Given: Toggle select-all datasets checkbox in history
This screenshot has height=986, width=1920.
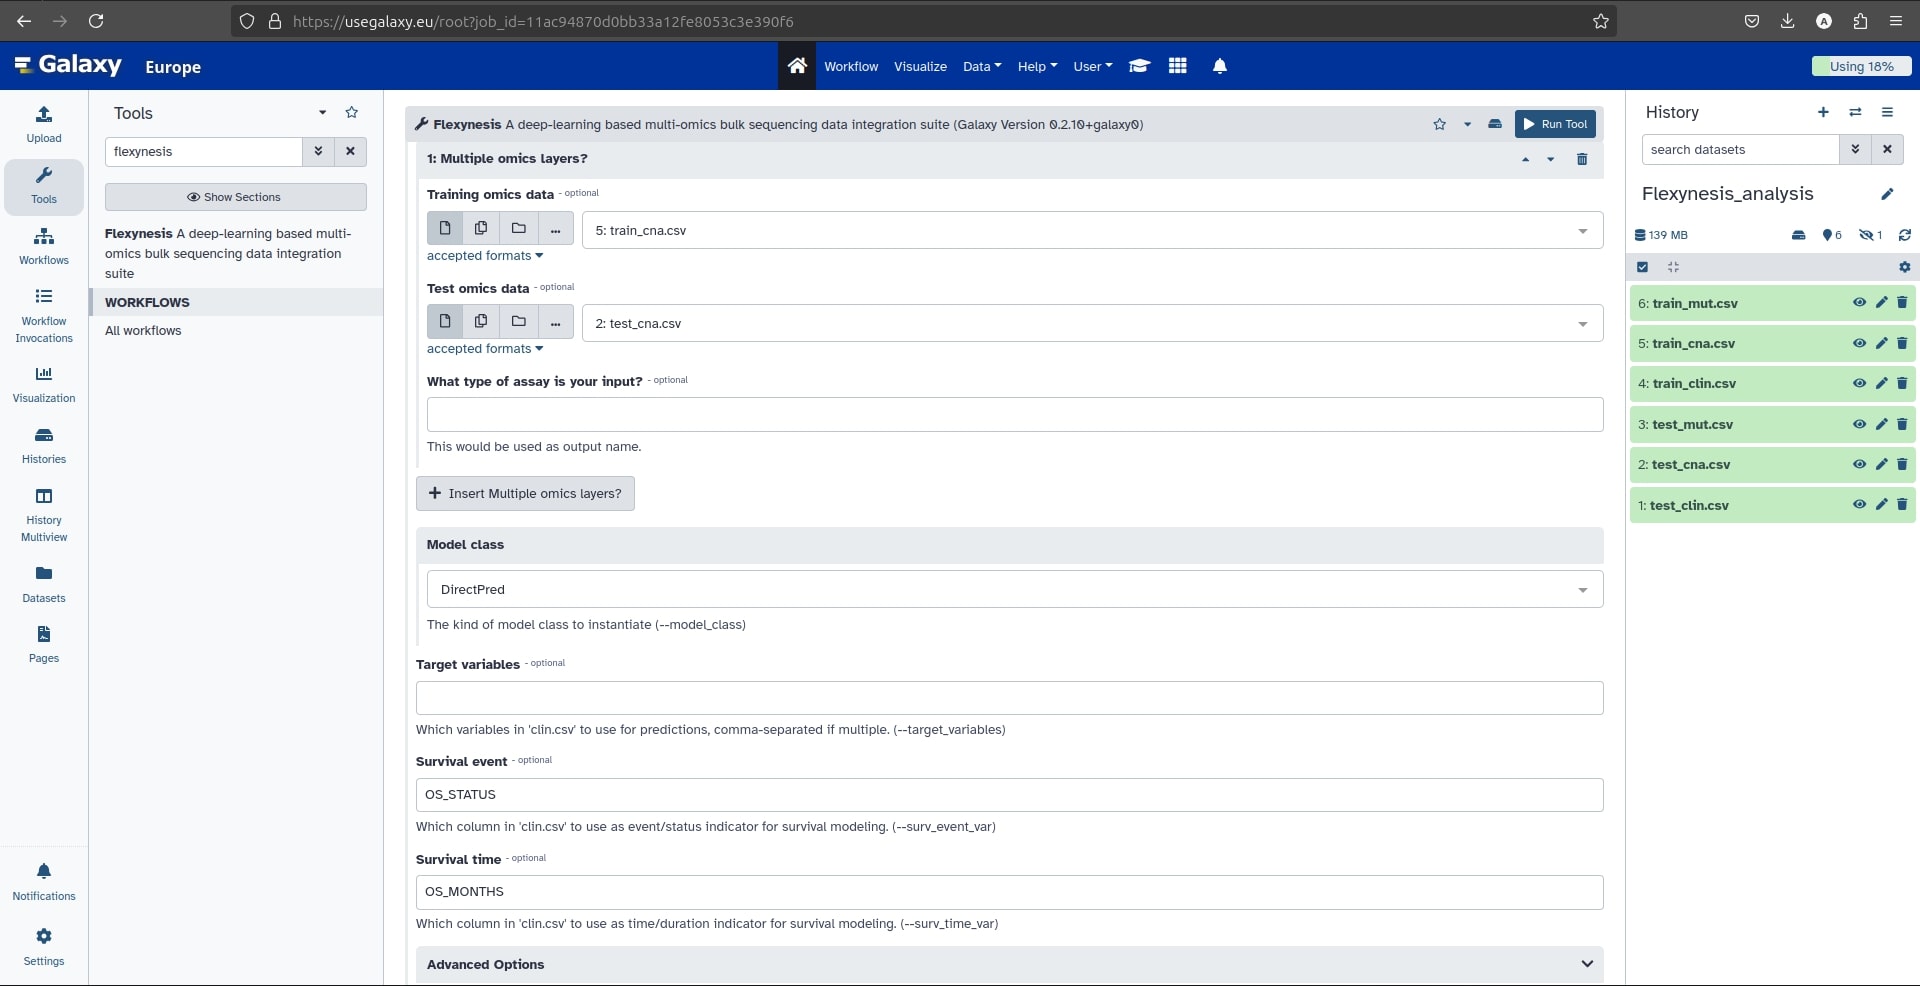Looking at the screenshot, I should click(x=1642, y=267).
